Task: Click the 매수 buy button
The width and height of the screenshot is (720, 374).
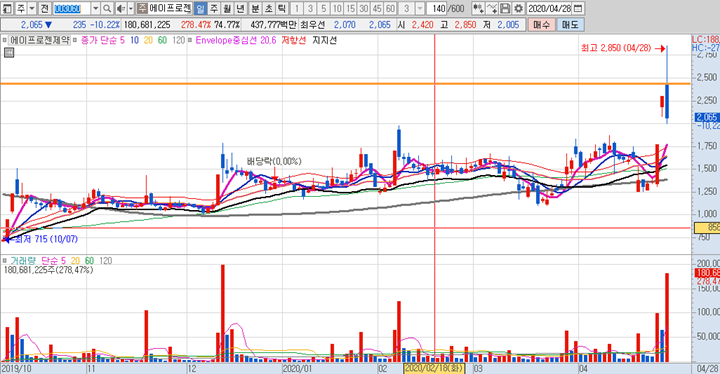Action: coord(541,25)
